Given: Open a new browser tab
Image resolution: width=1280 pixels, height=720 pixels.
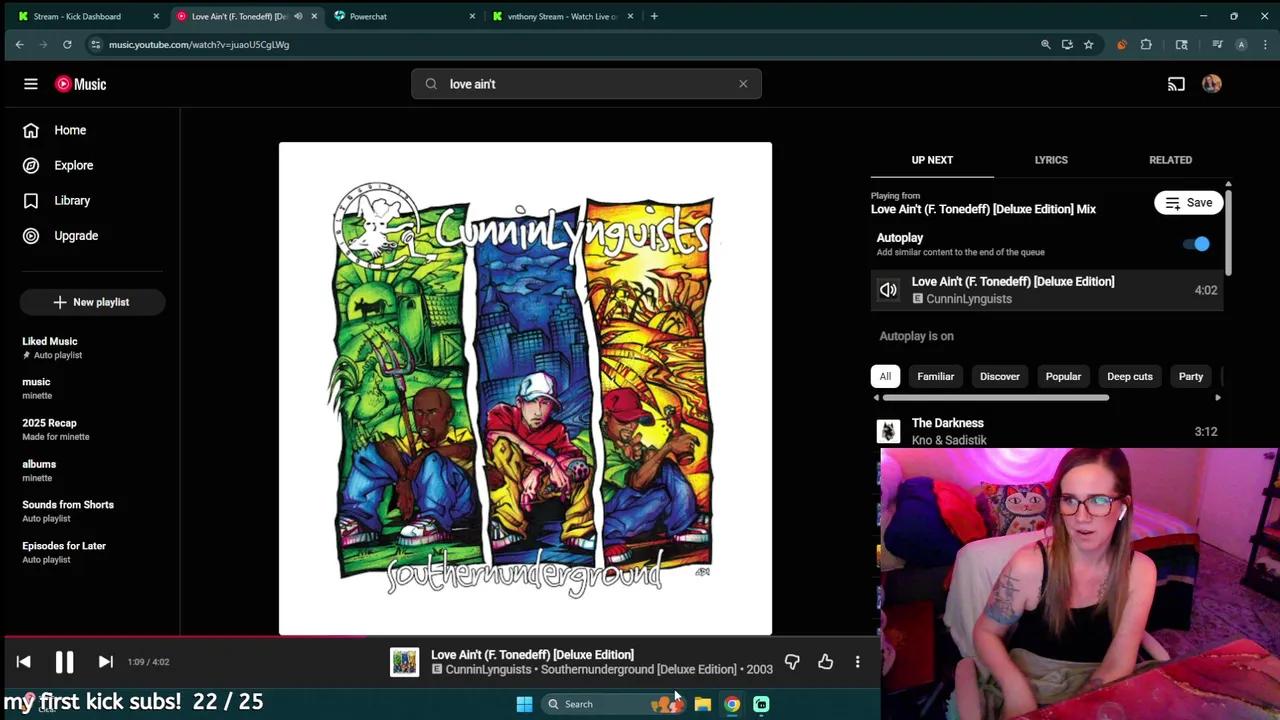Looking at the screenshot, I should pos(654,16).
